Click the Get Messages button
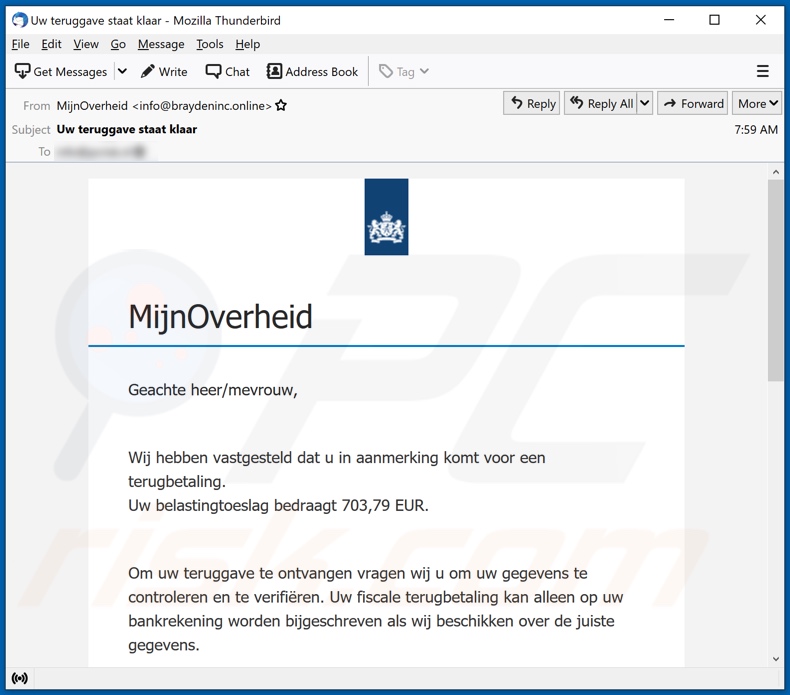This screenshot has height=695, width=790. (60, 72)
